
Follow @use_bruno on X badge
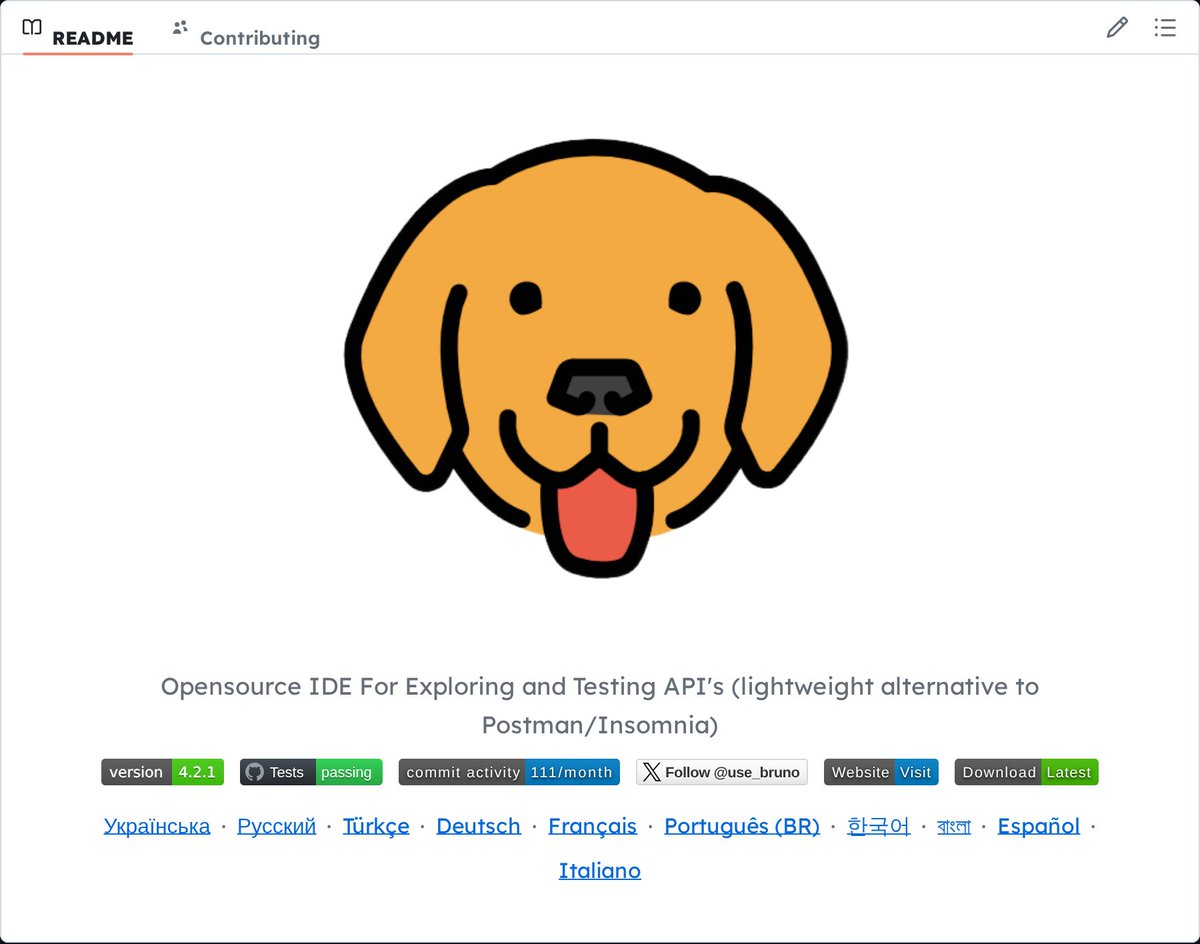pos(722,772)
